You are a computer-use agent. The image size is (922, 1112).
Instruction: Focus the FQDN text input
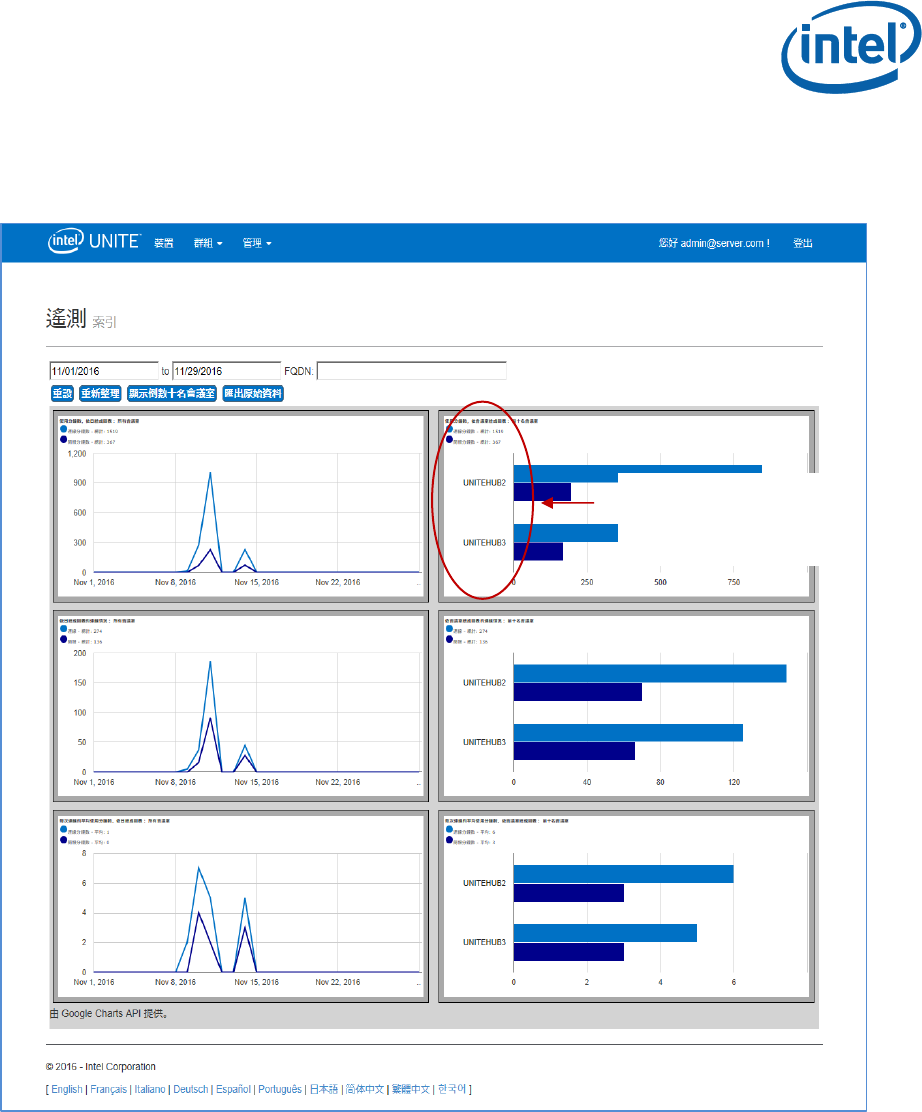coord(411,371)
